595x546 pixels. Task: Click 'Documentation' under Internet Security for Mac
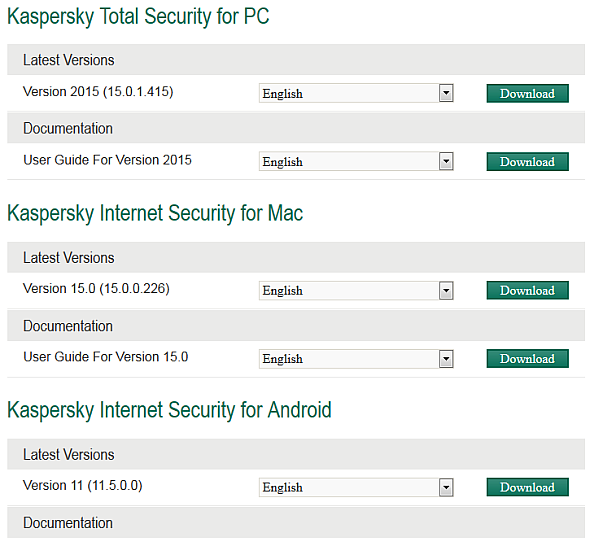pyautogui.click(x=68, y=326)
